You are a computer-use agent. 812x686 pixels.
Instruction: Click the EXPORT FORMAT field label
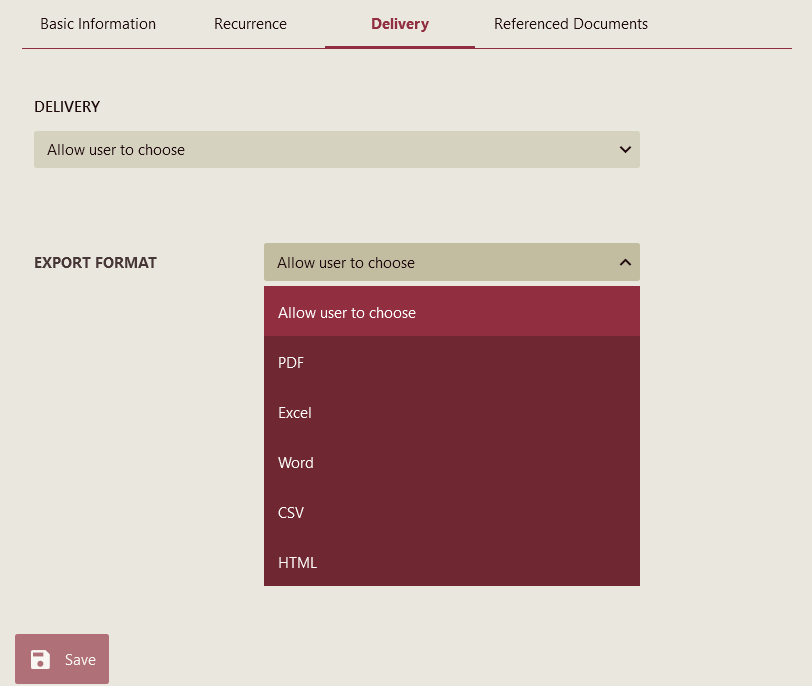pos(95,263)
